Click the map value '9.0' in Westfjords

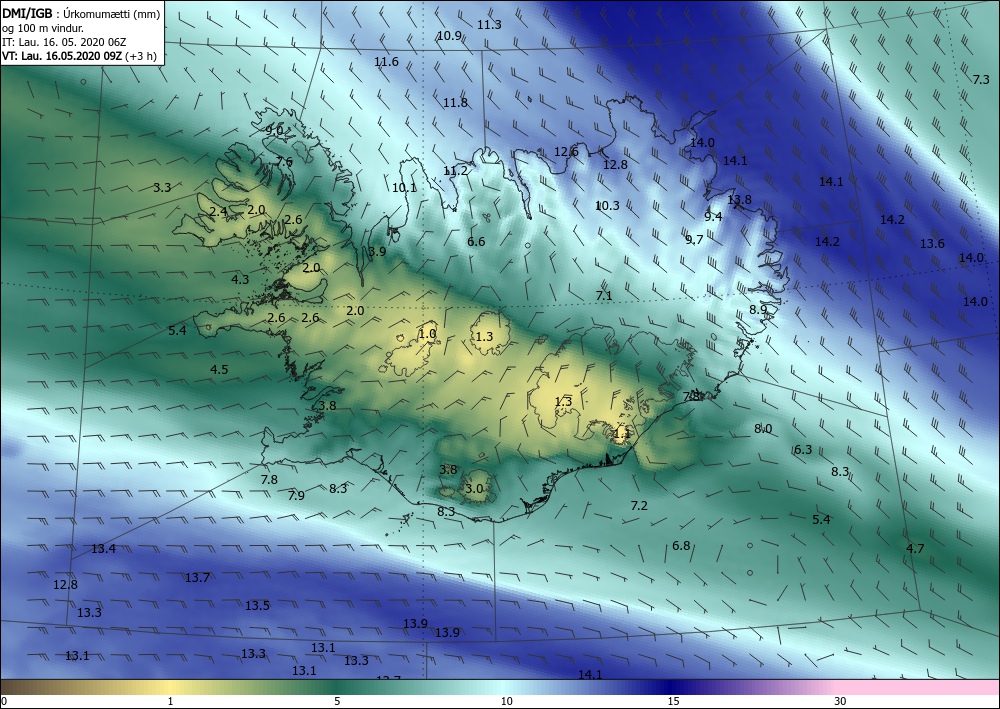(274, 130)
